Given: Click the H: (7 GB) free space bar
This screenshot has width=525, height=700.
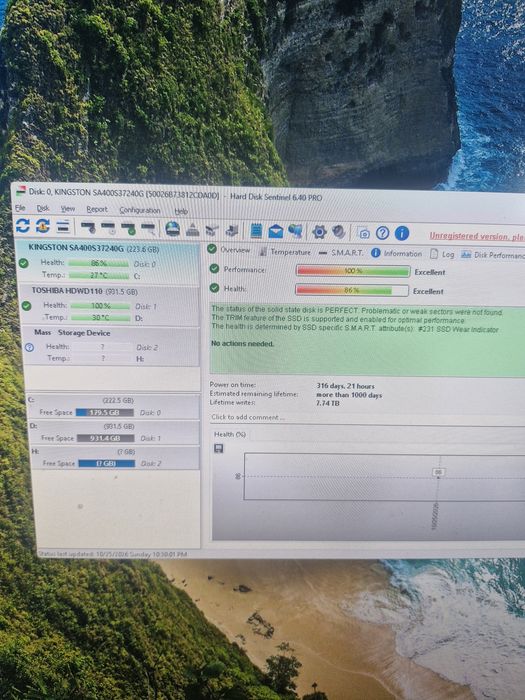Looking at the screenshot, I should [x=107, y=463].
